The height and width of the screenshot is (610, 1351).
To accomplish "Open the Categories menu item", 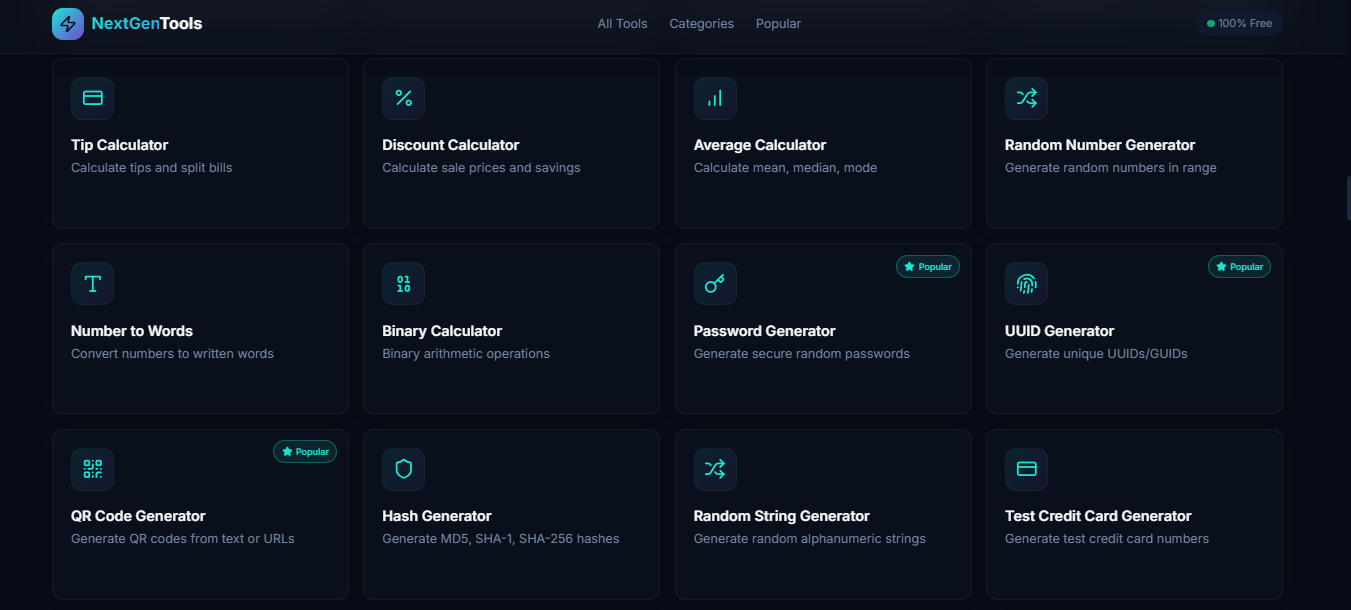I will [x=701, y=23].
